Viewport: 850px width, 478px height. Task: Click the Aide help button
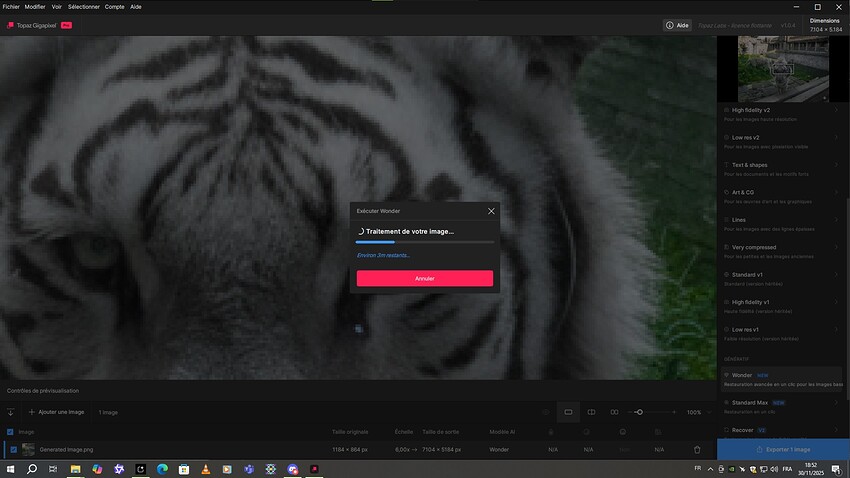point(677,25)
